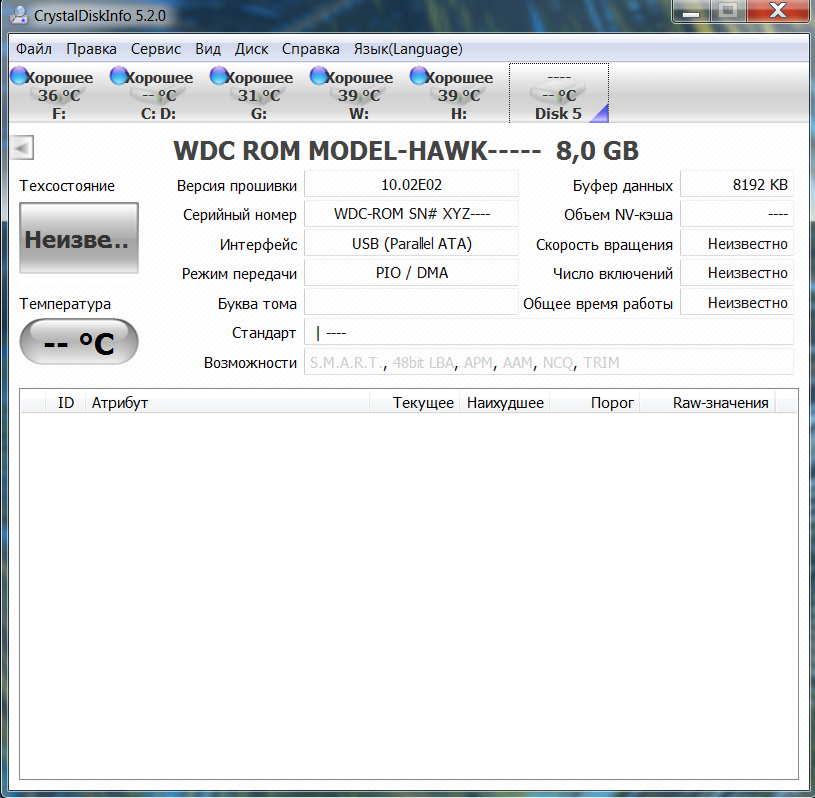The image size is (815, 798).
Task: Click the buffer size value 8192 KB
Action: click(x=737, y=185)
